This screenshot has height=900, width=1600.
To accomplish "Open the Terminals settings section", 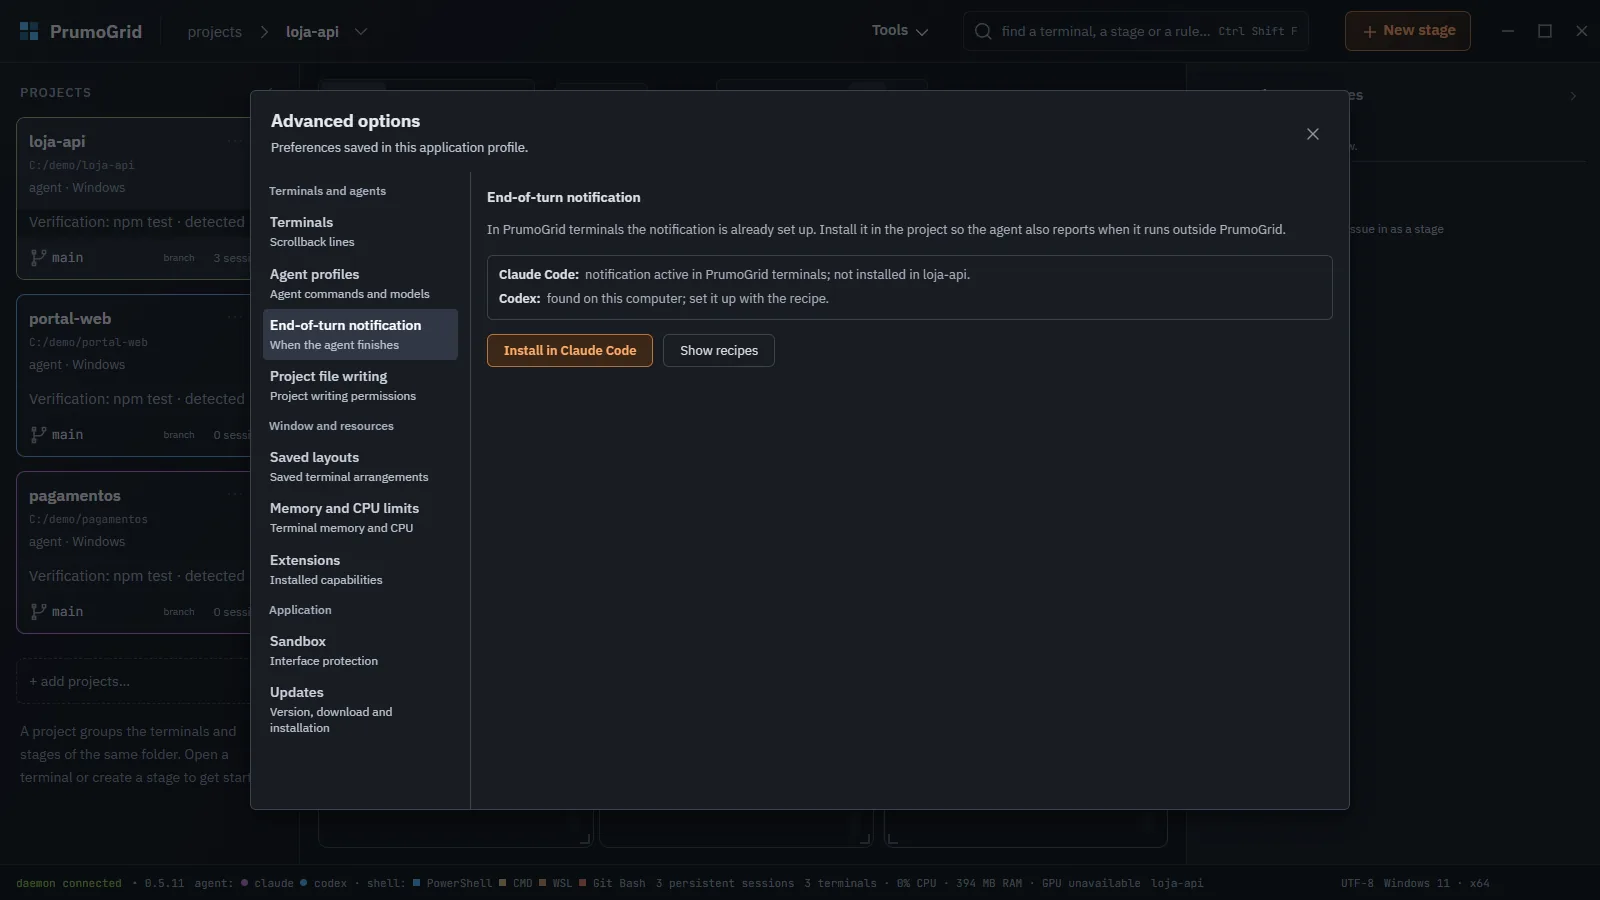I will click(360, 231).
